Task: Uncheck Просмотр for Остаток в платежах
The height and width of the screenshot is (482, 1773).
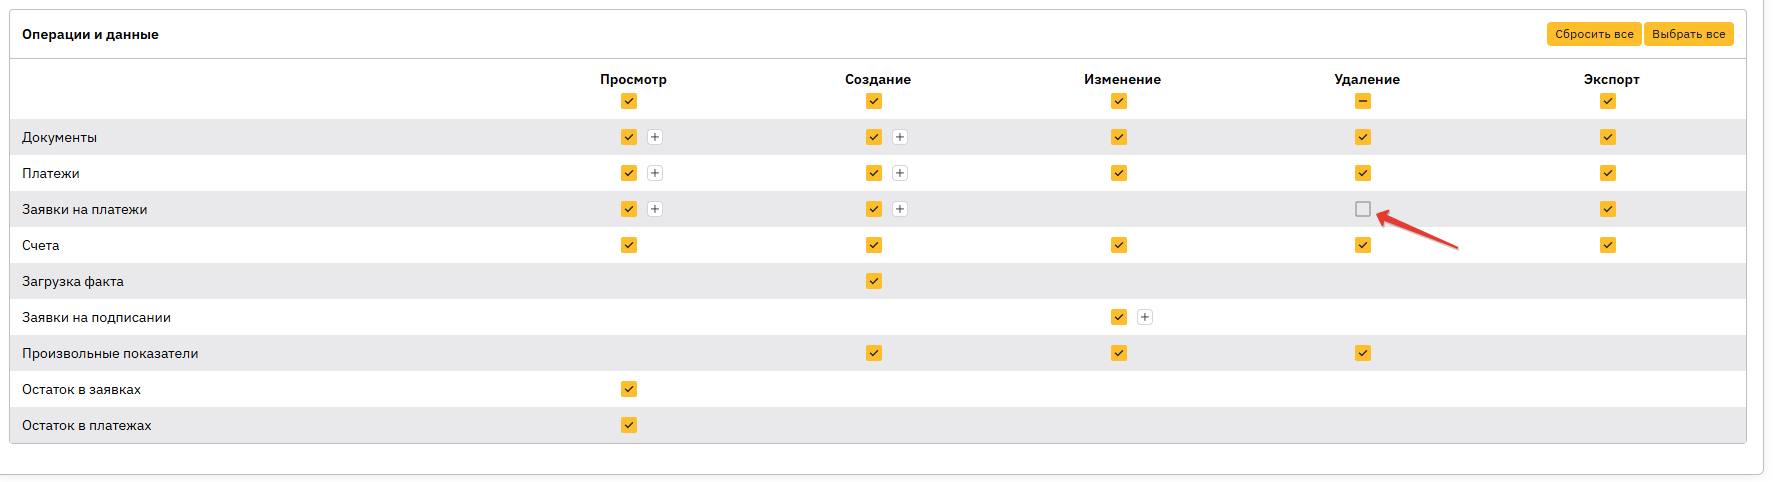Action: 629,425
